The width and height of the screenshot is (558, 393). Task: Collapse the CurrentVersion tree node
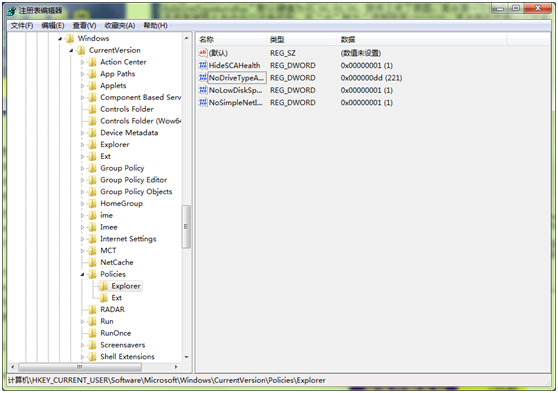pyautogui.click(x=71, y=50)
